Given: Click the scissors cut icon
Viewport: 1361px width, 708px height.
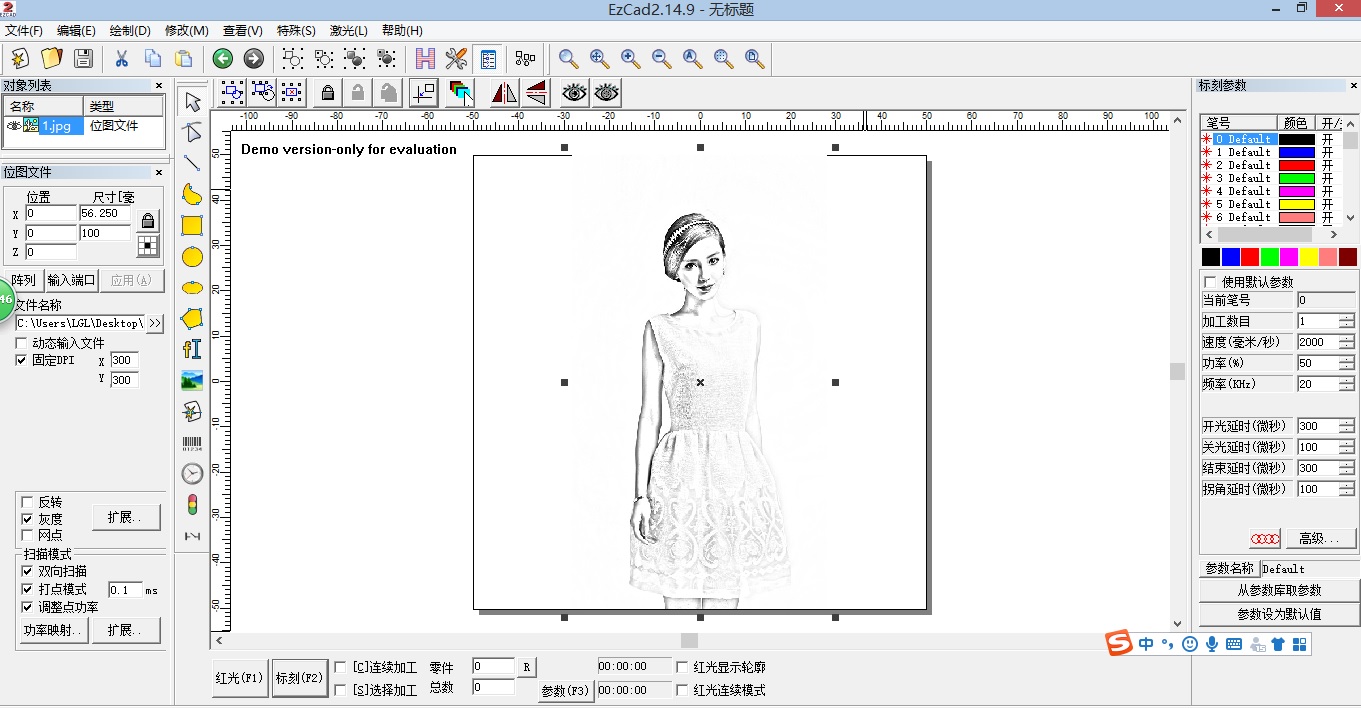Looking at the screenshot, I should coord(121,59).
